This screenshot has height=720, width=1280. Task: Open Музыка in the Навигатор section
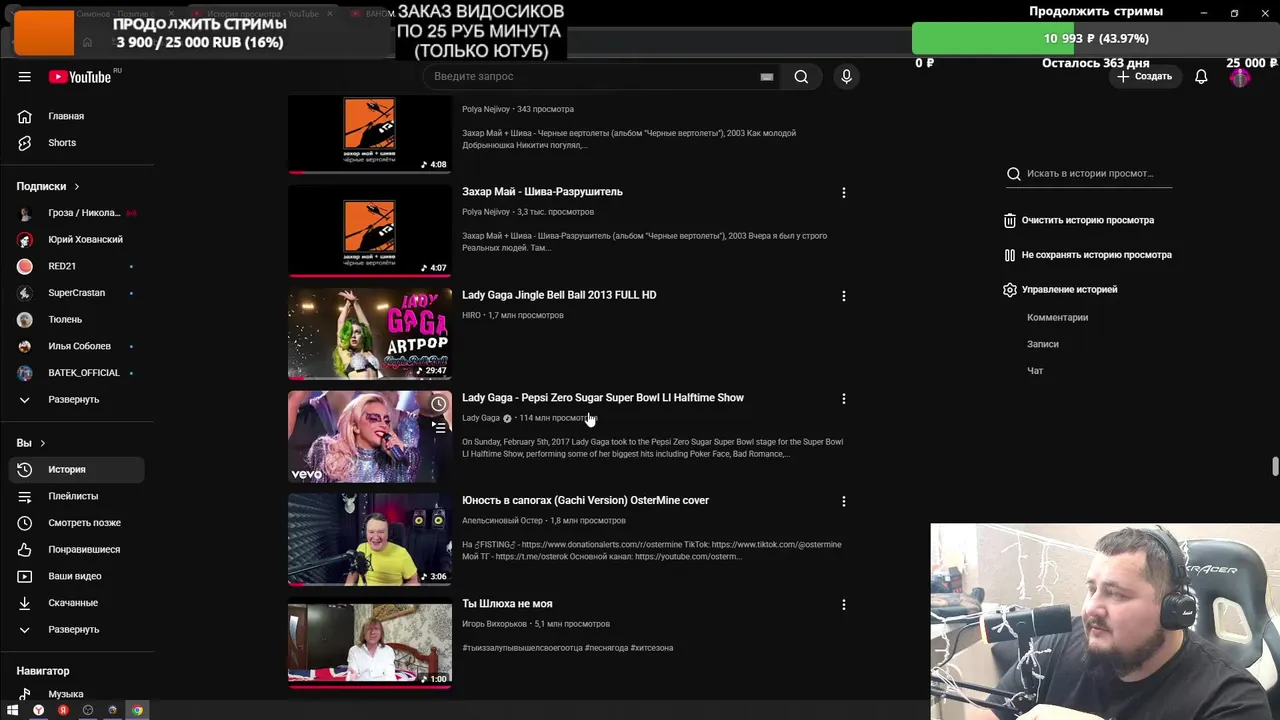click(x=76, y=694)
